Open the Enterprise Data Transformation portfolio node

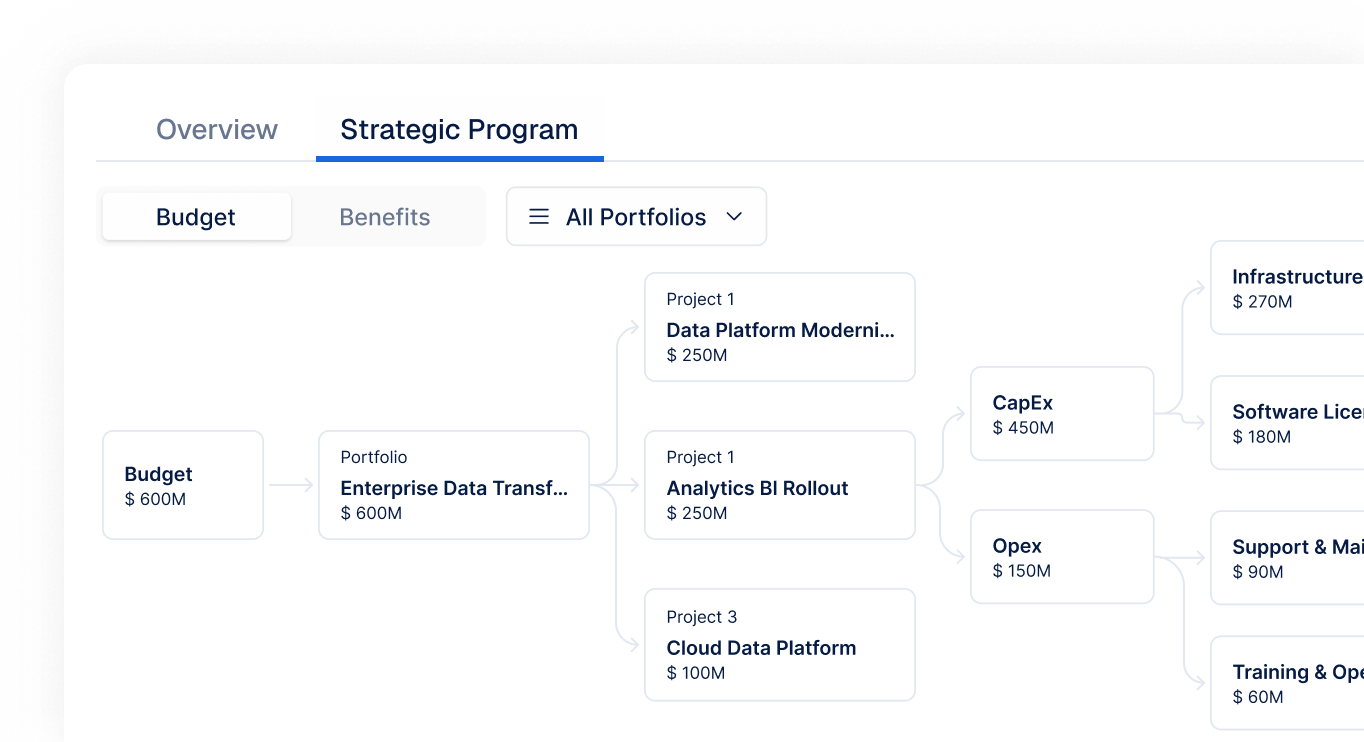(x=454, y=485)
